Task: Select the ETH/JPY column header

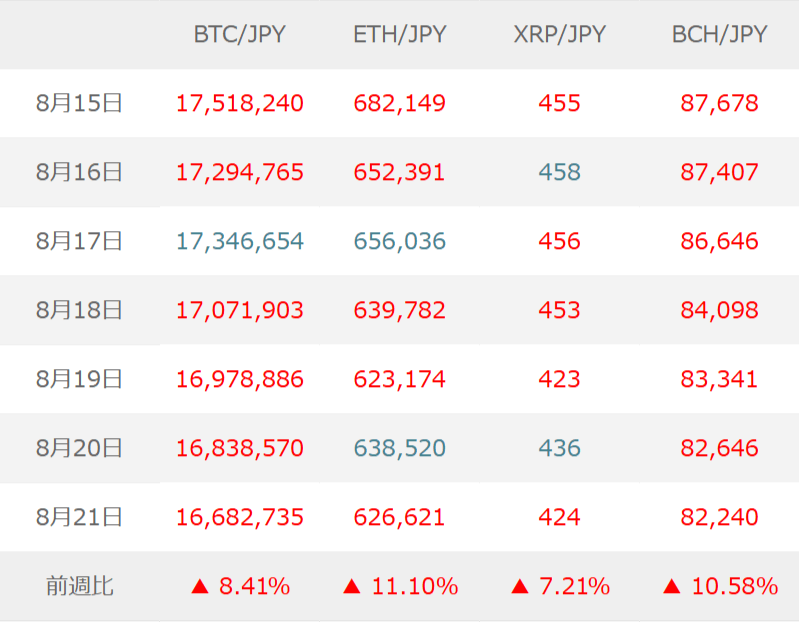Action: [x=399, y=34]
